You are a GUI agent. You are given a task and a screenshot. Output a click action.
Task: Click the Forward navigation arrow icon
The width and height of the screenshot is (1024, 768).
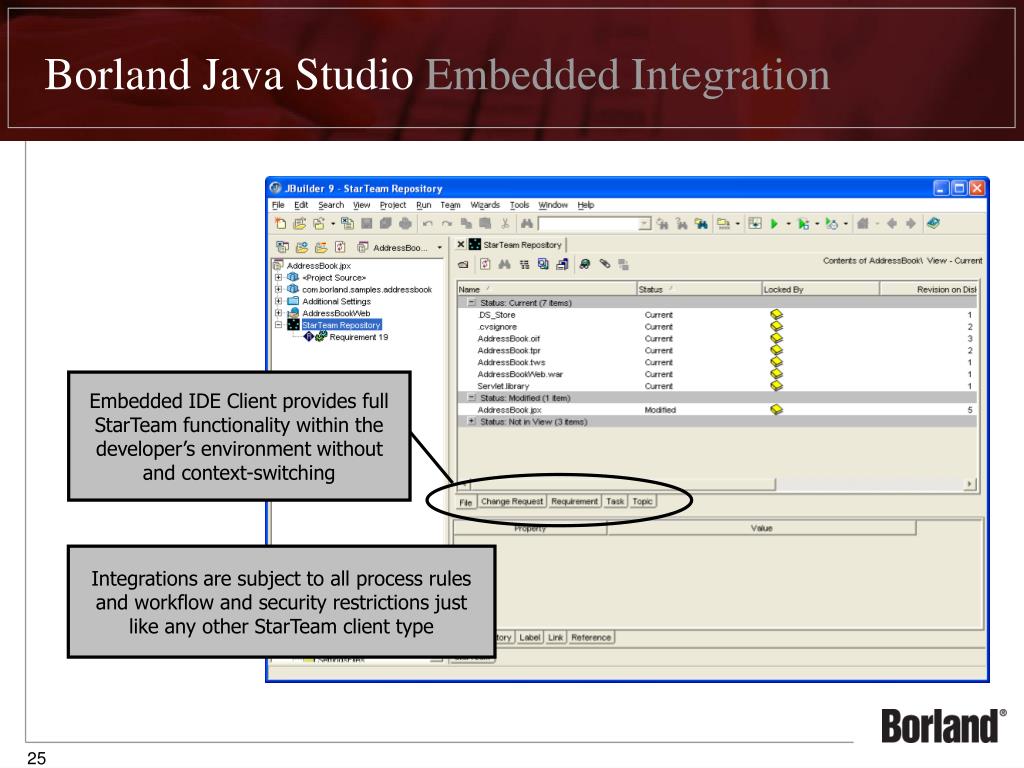910,224
